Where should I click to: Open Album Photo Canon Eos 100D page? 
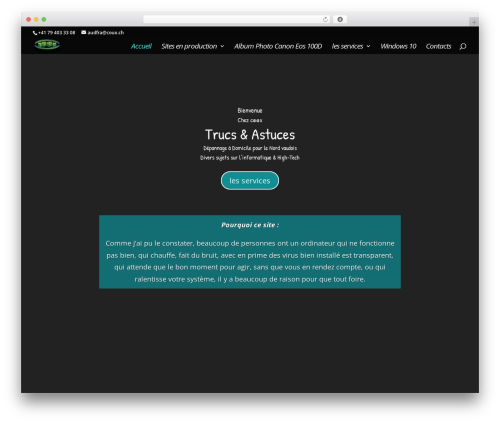[x=278, y=46]
